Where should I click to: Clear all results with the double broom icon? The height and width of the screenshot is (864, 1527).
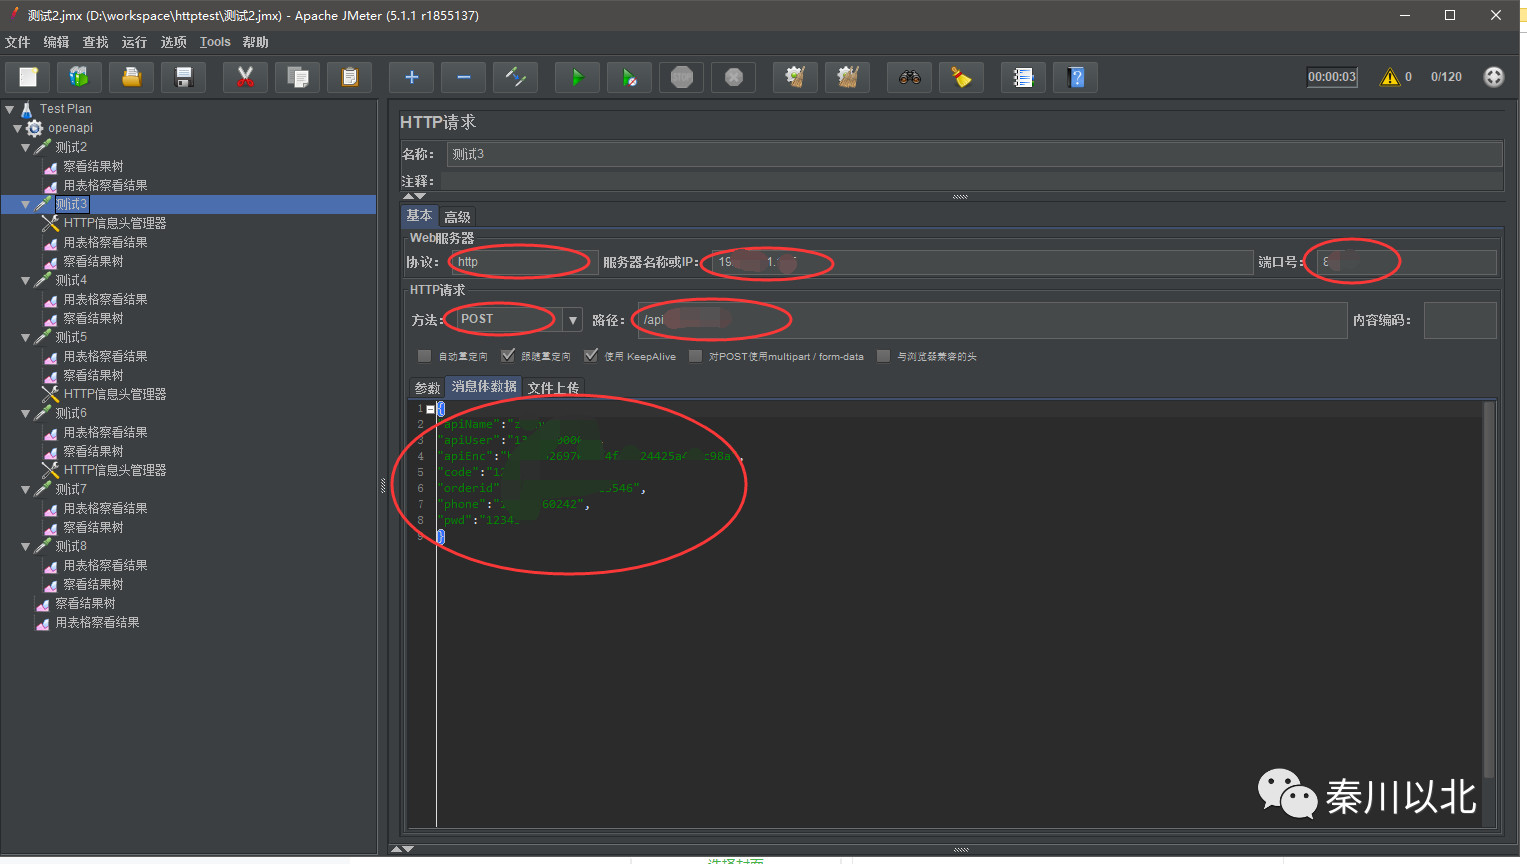847,77
